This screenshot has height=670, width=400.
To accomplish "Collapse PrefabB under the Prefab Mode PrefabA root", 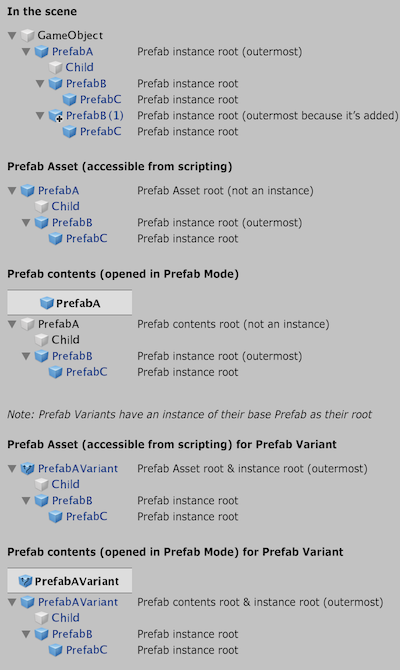I will tap(26, 356).
